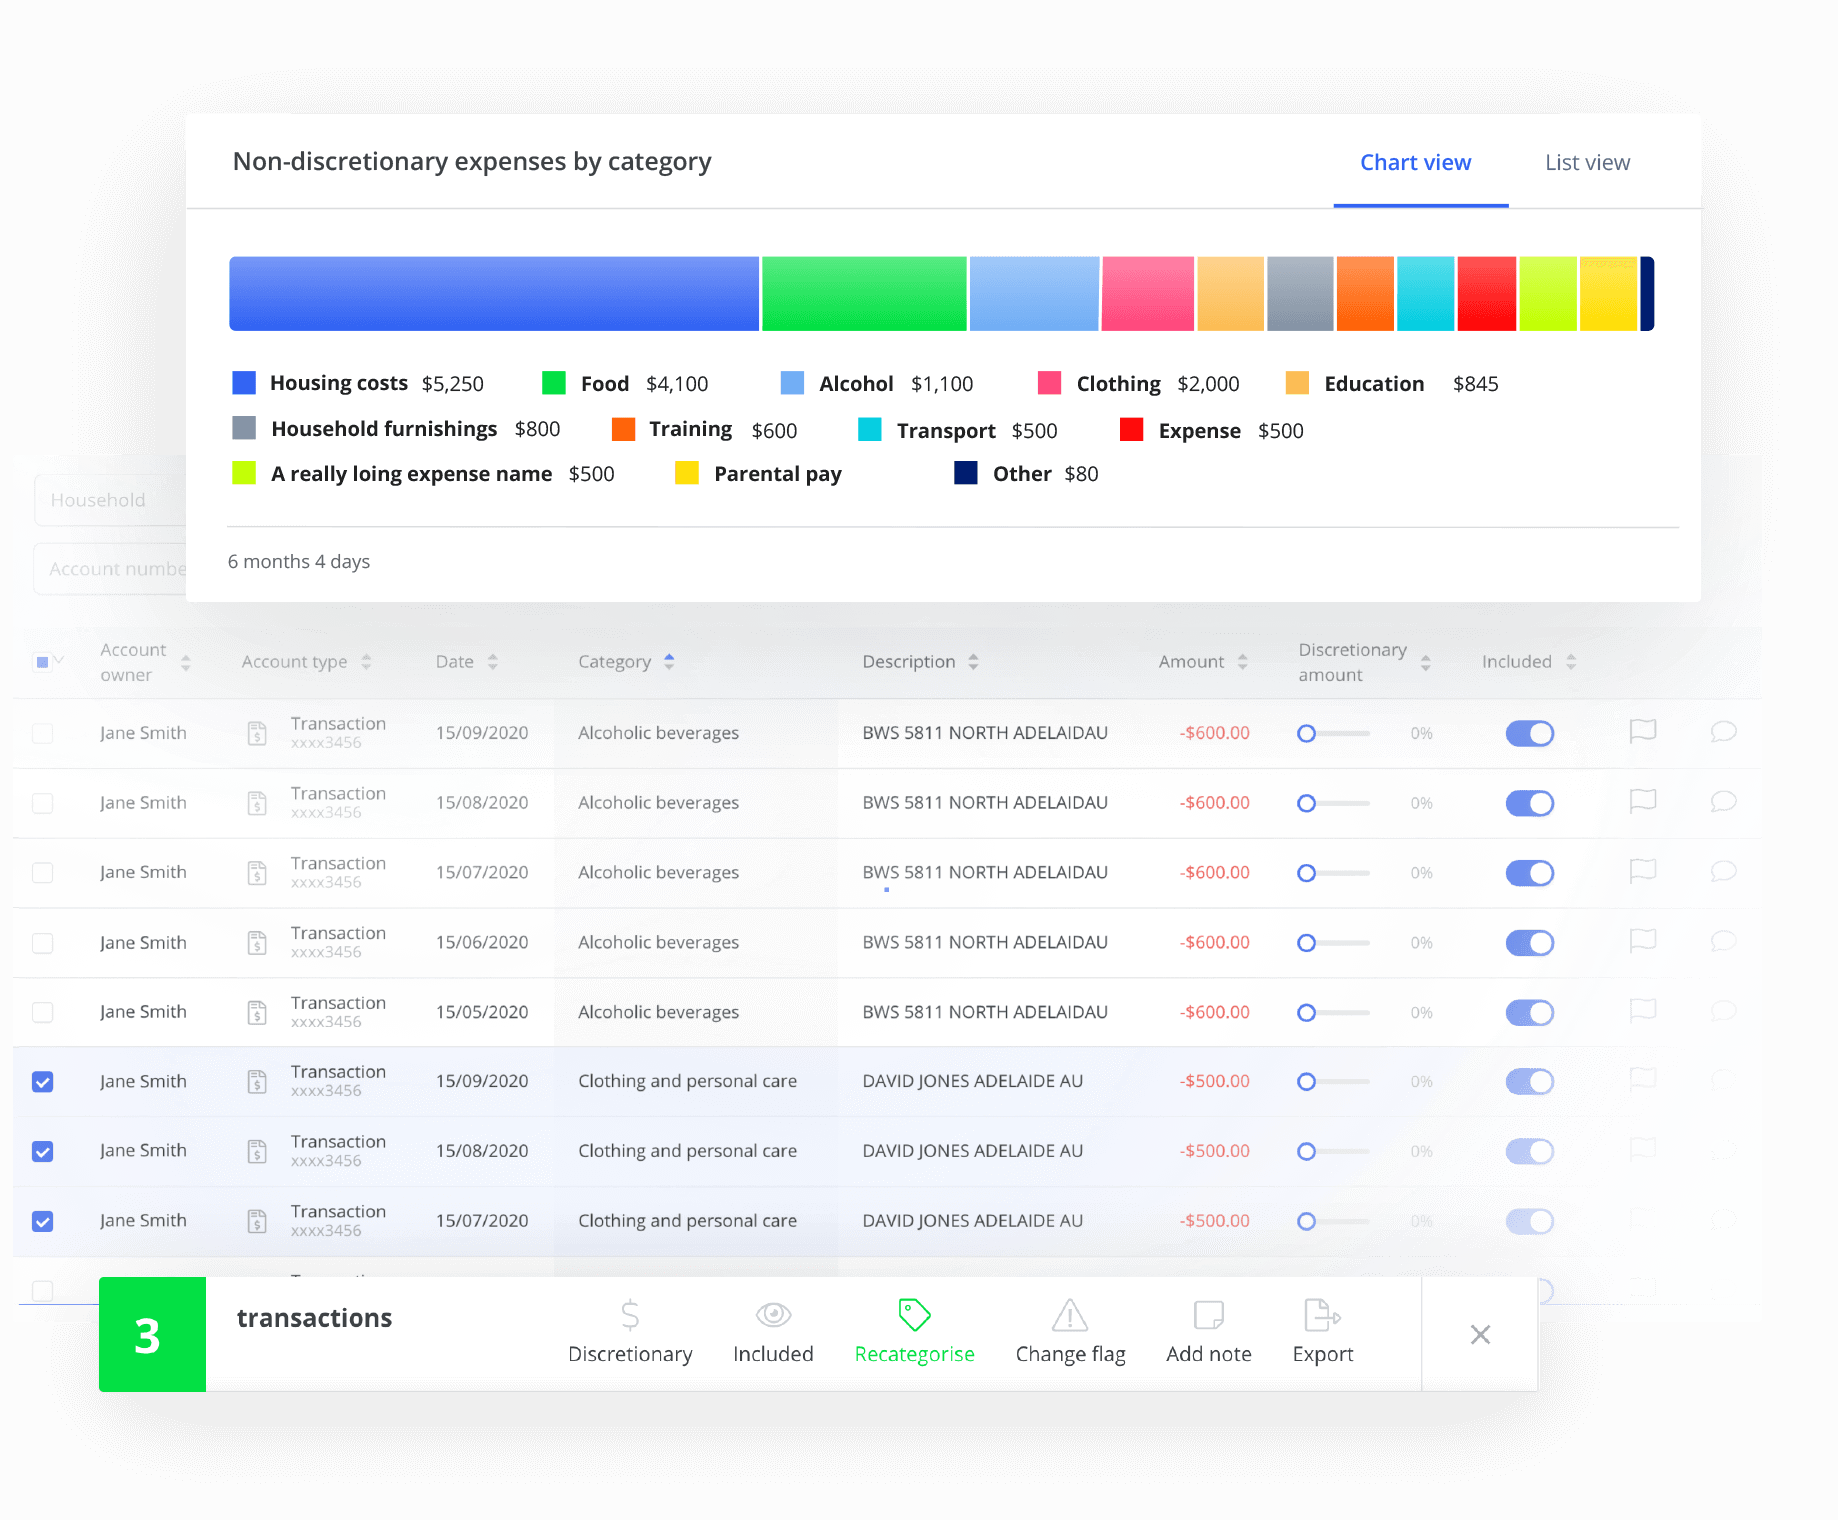Image resolution: width=1838 pixels, height=1520 pixels.
Task: Open comment on 15/09/2020 Alcoholic beverages row
Action: [x=1723, y=732]
